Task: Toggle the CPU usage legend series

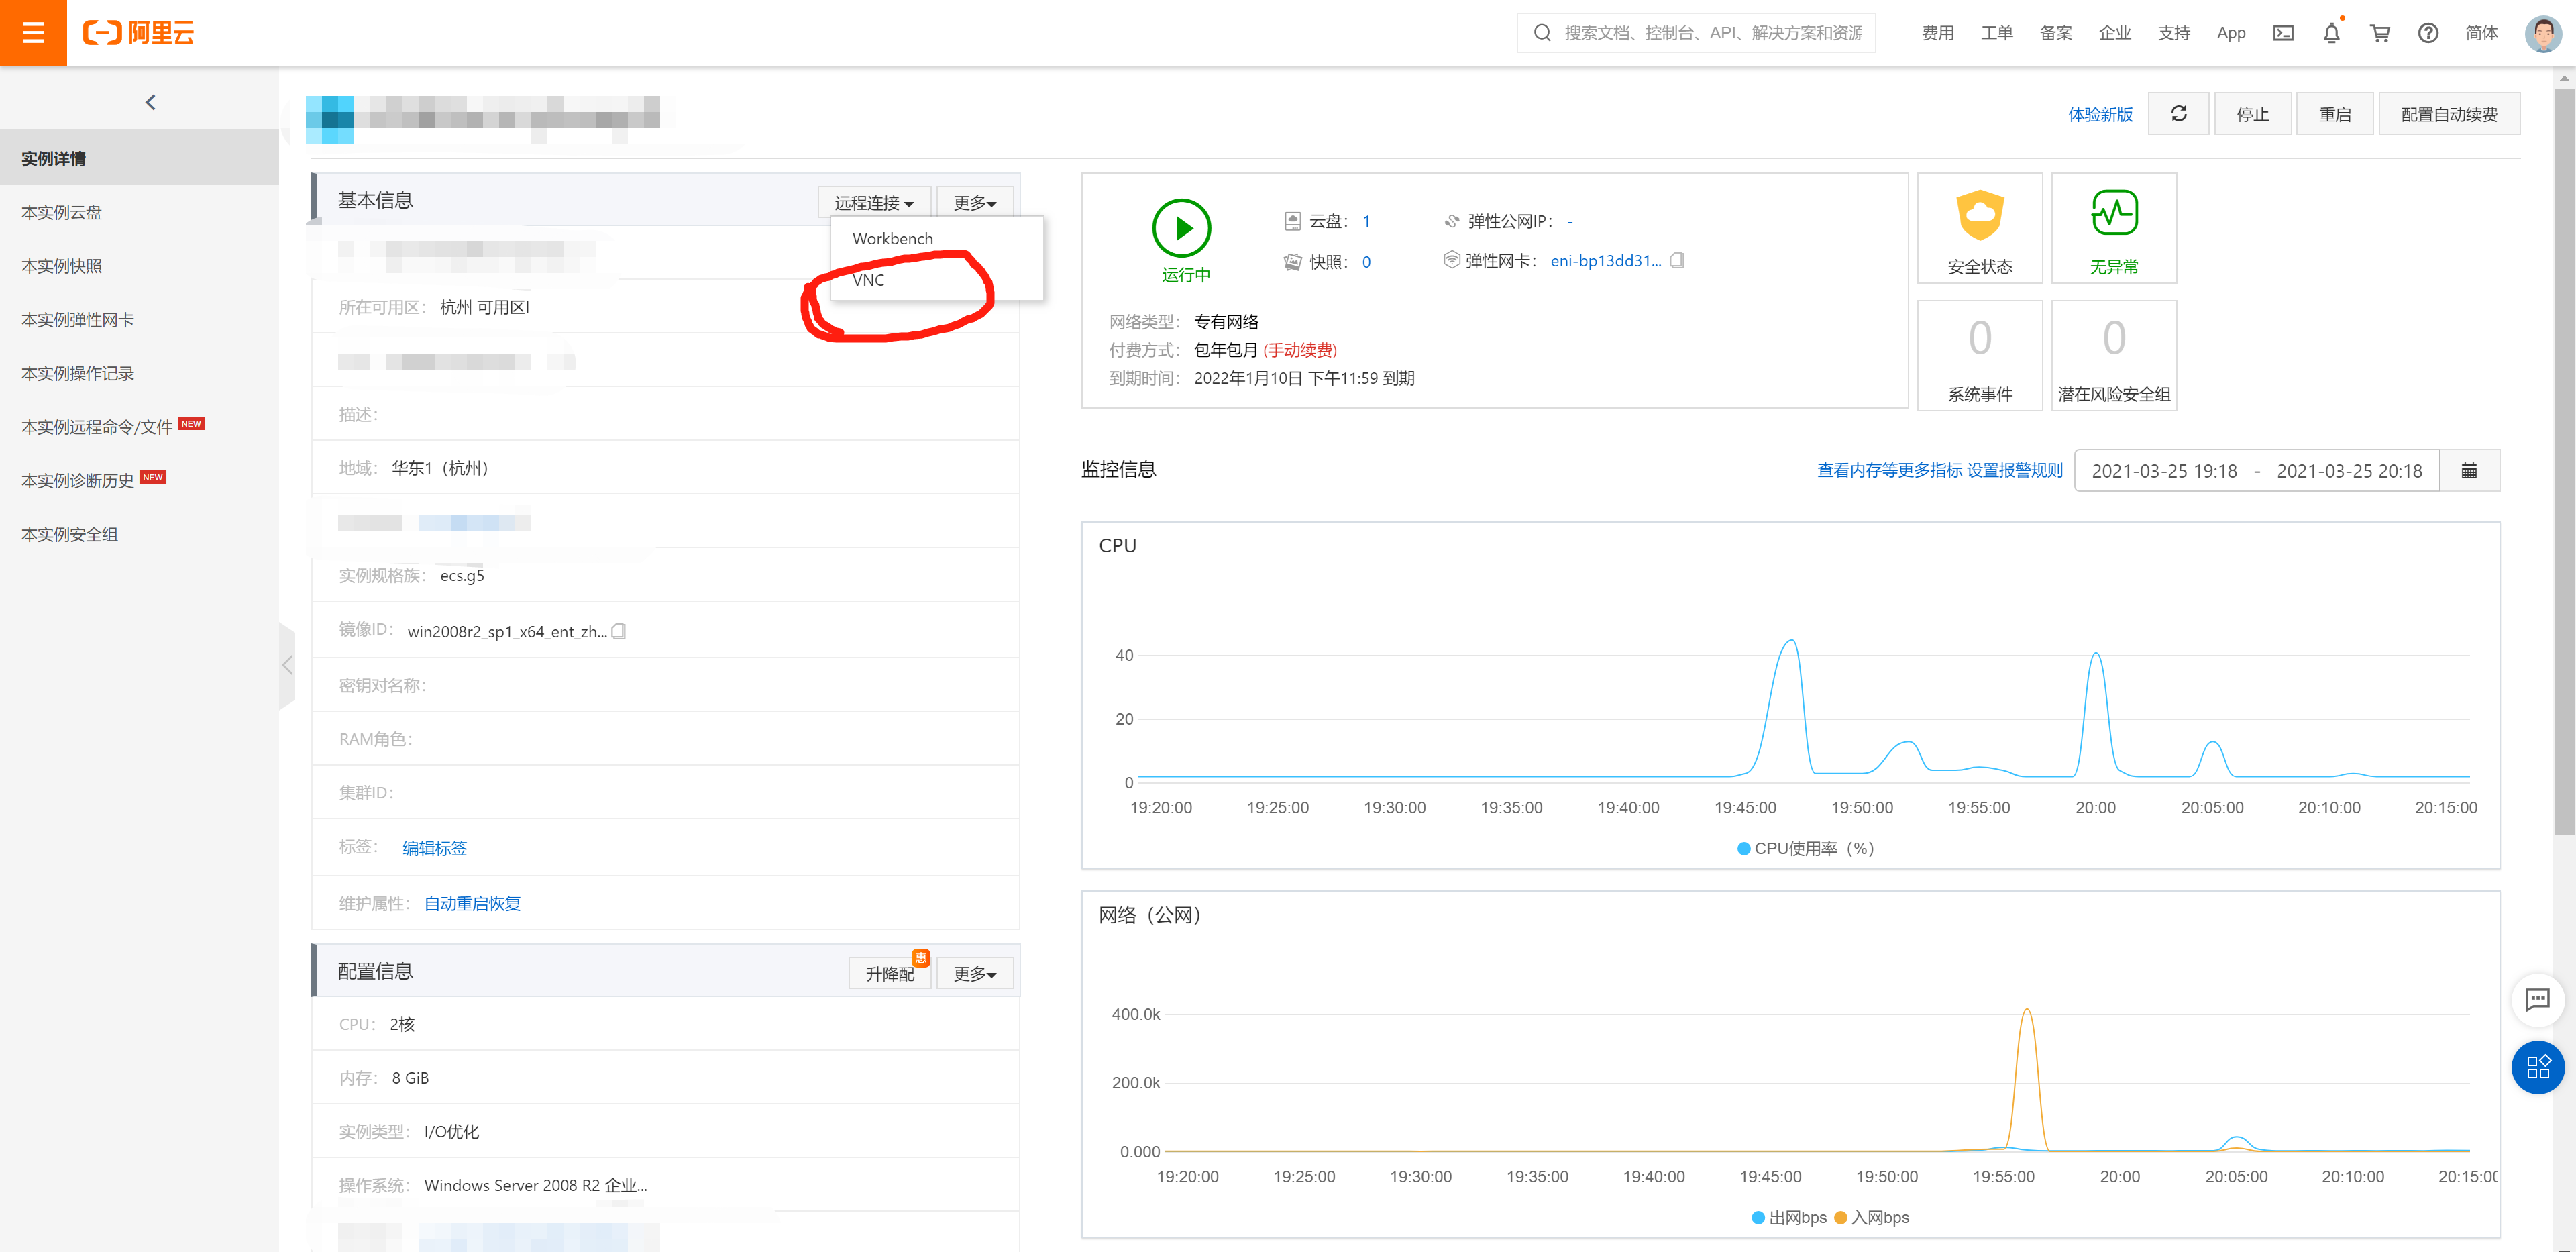Action: point(1805,848)
